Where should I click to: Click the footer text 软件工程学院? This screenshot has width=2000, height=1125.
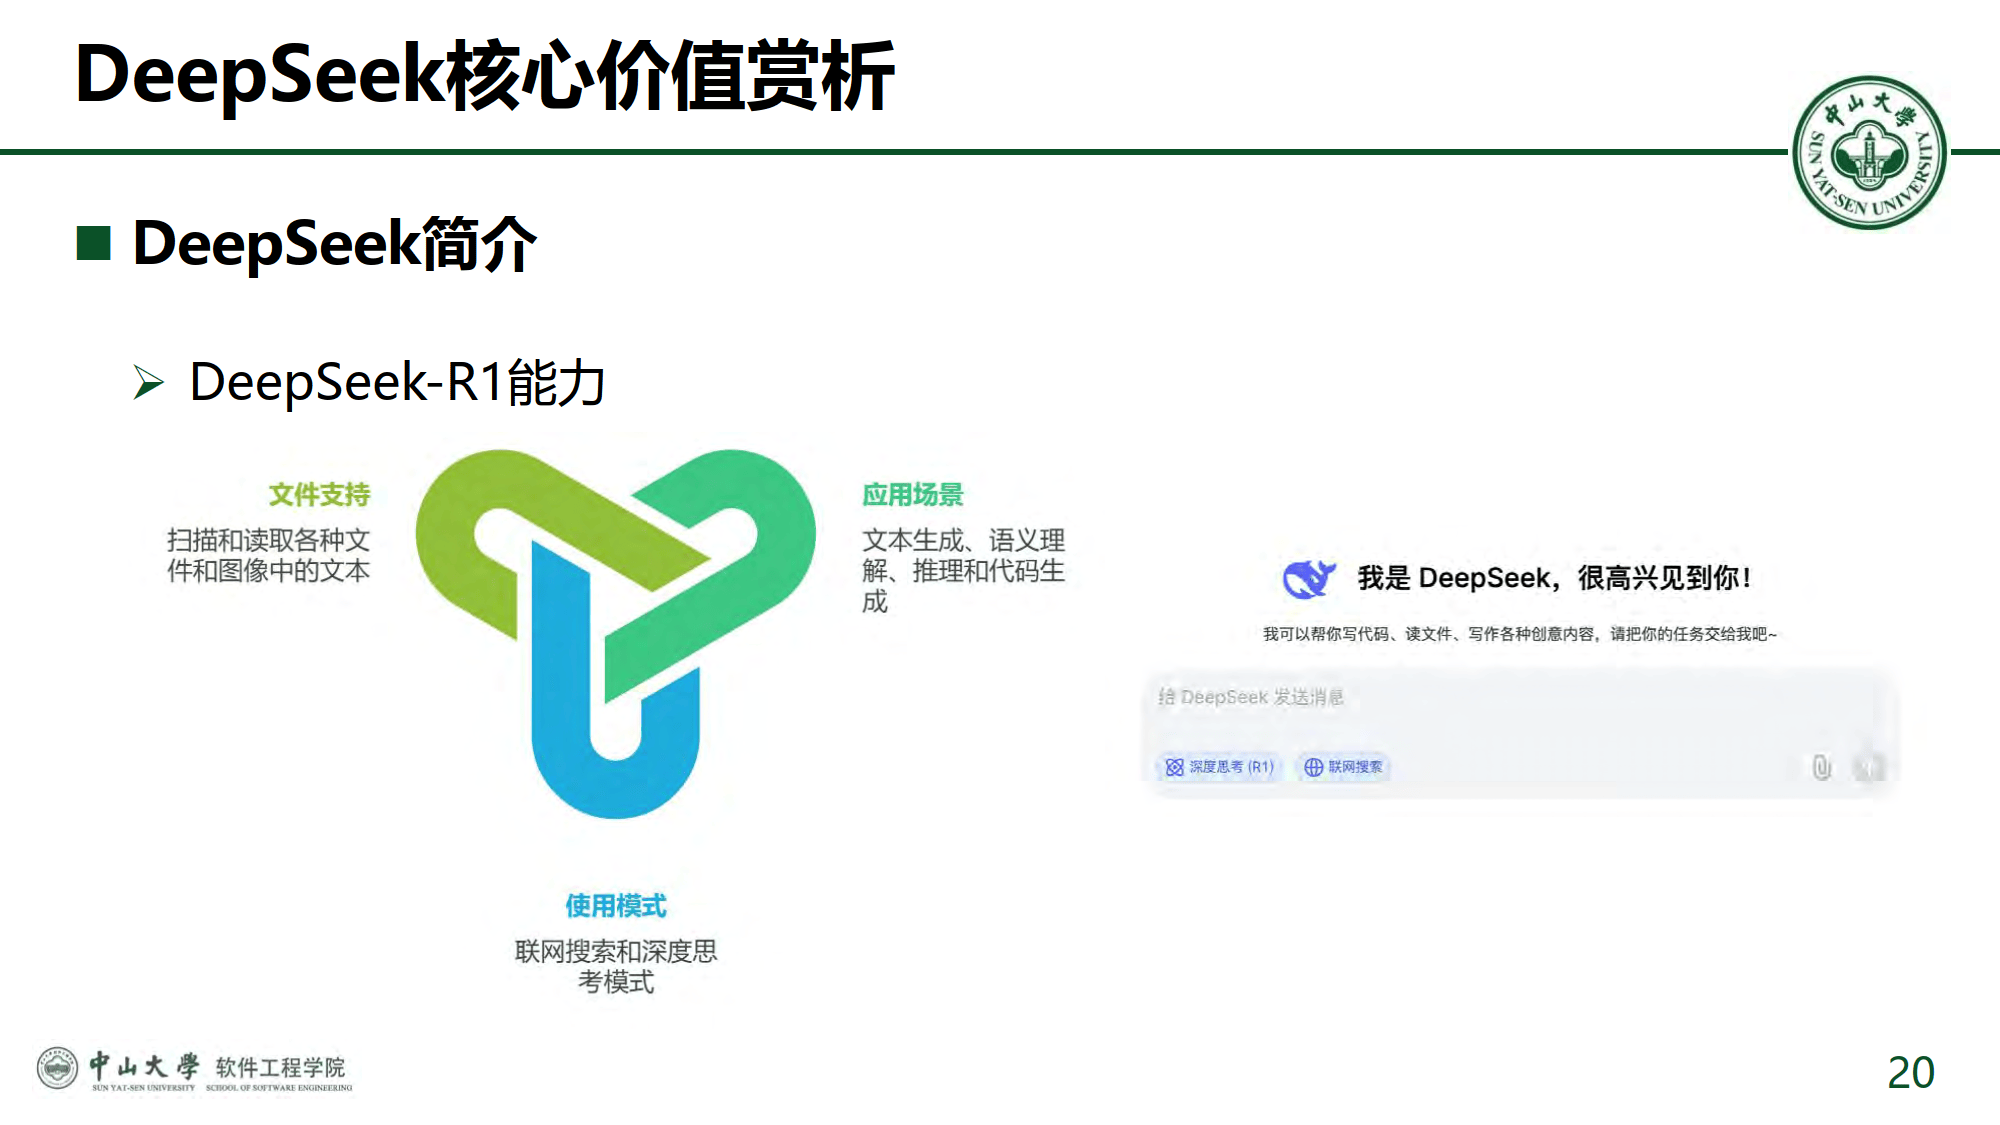(280, 1066)
